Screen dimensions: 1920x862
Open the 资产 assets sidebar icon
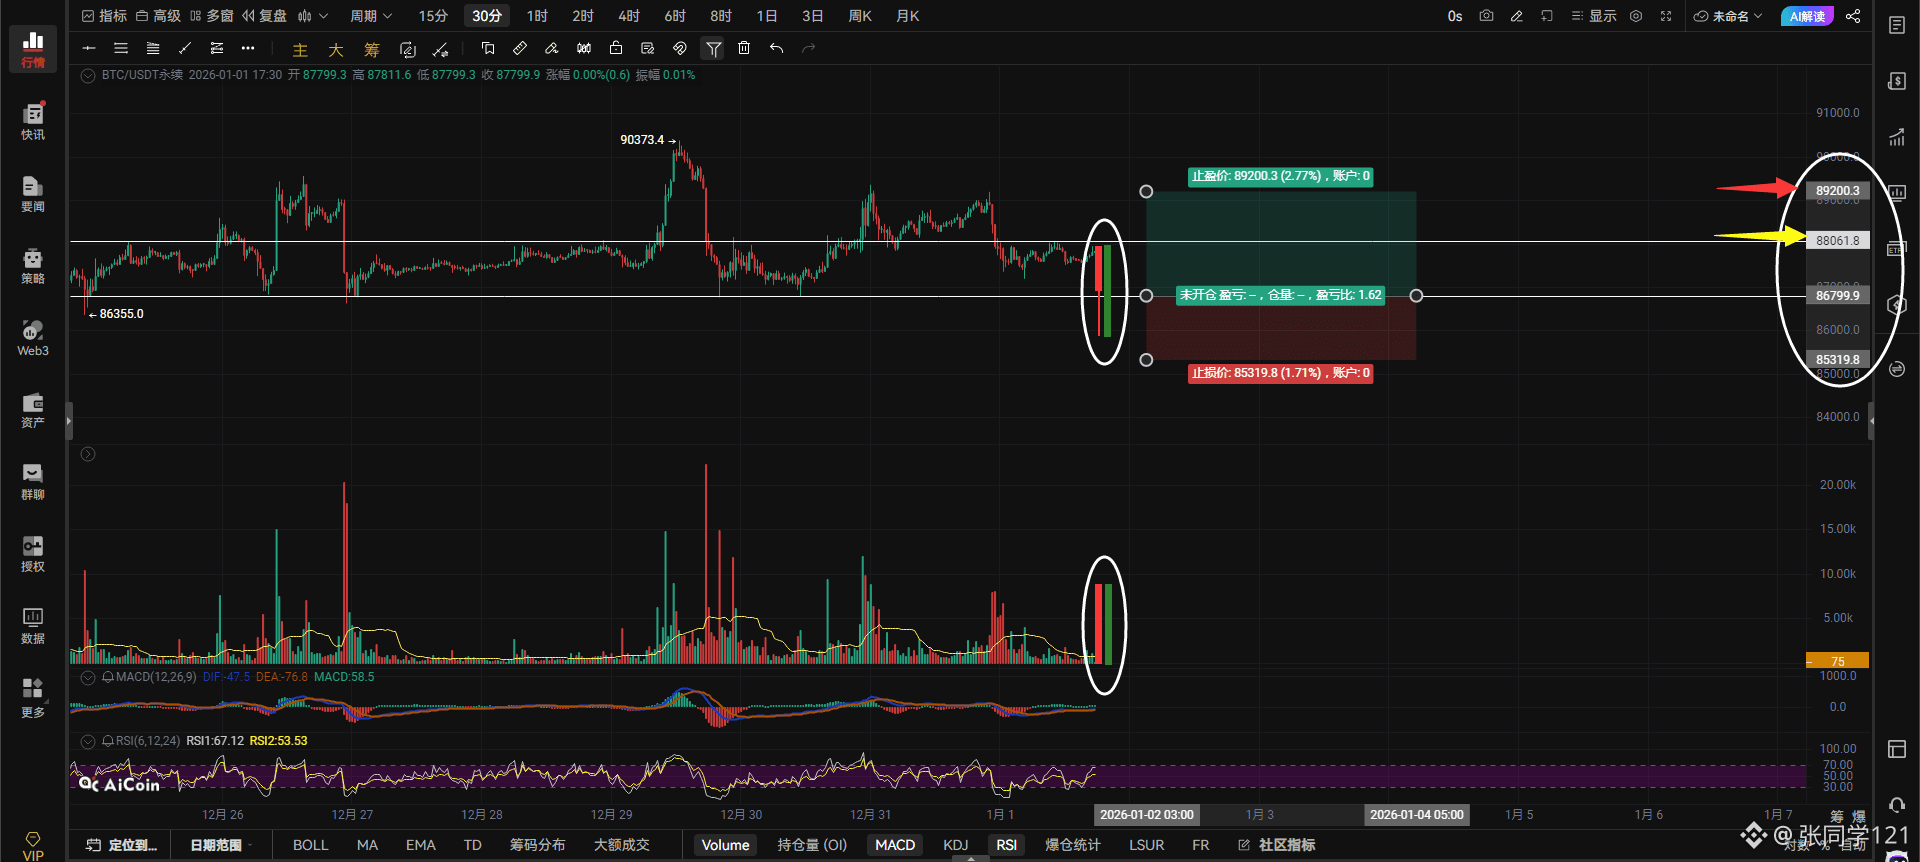coord(33,409)
